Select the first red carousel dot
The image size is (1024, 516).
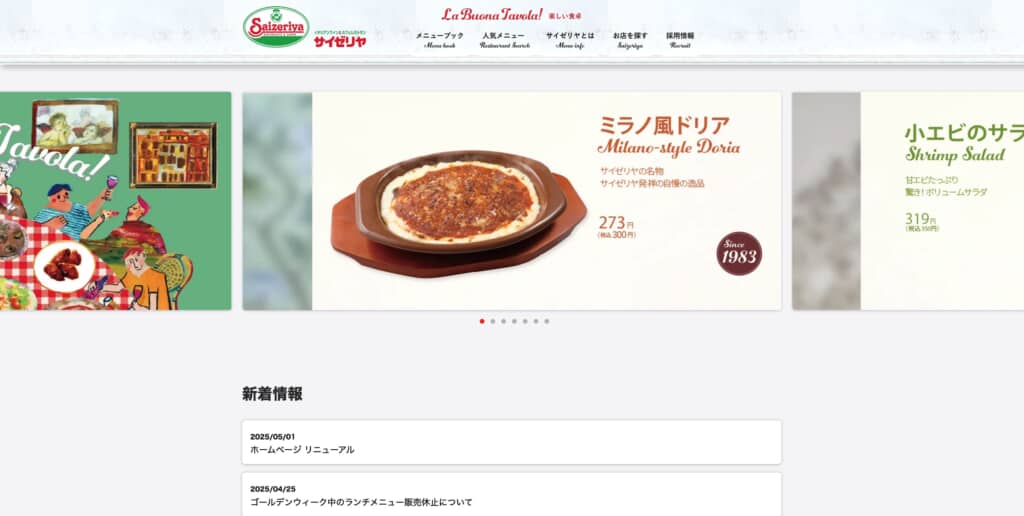coord(482,321)
